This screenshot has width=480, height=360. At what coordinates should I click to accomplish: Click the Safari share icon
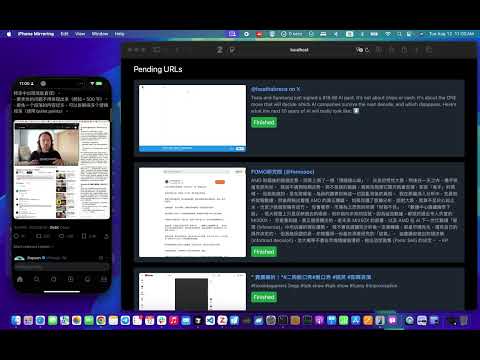(x=404, y=50)
